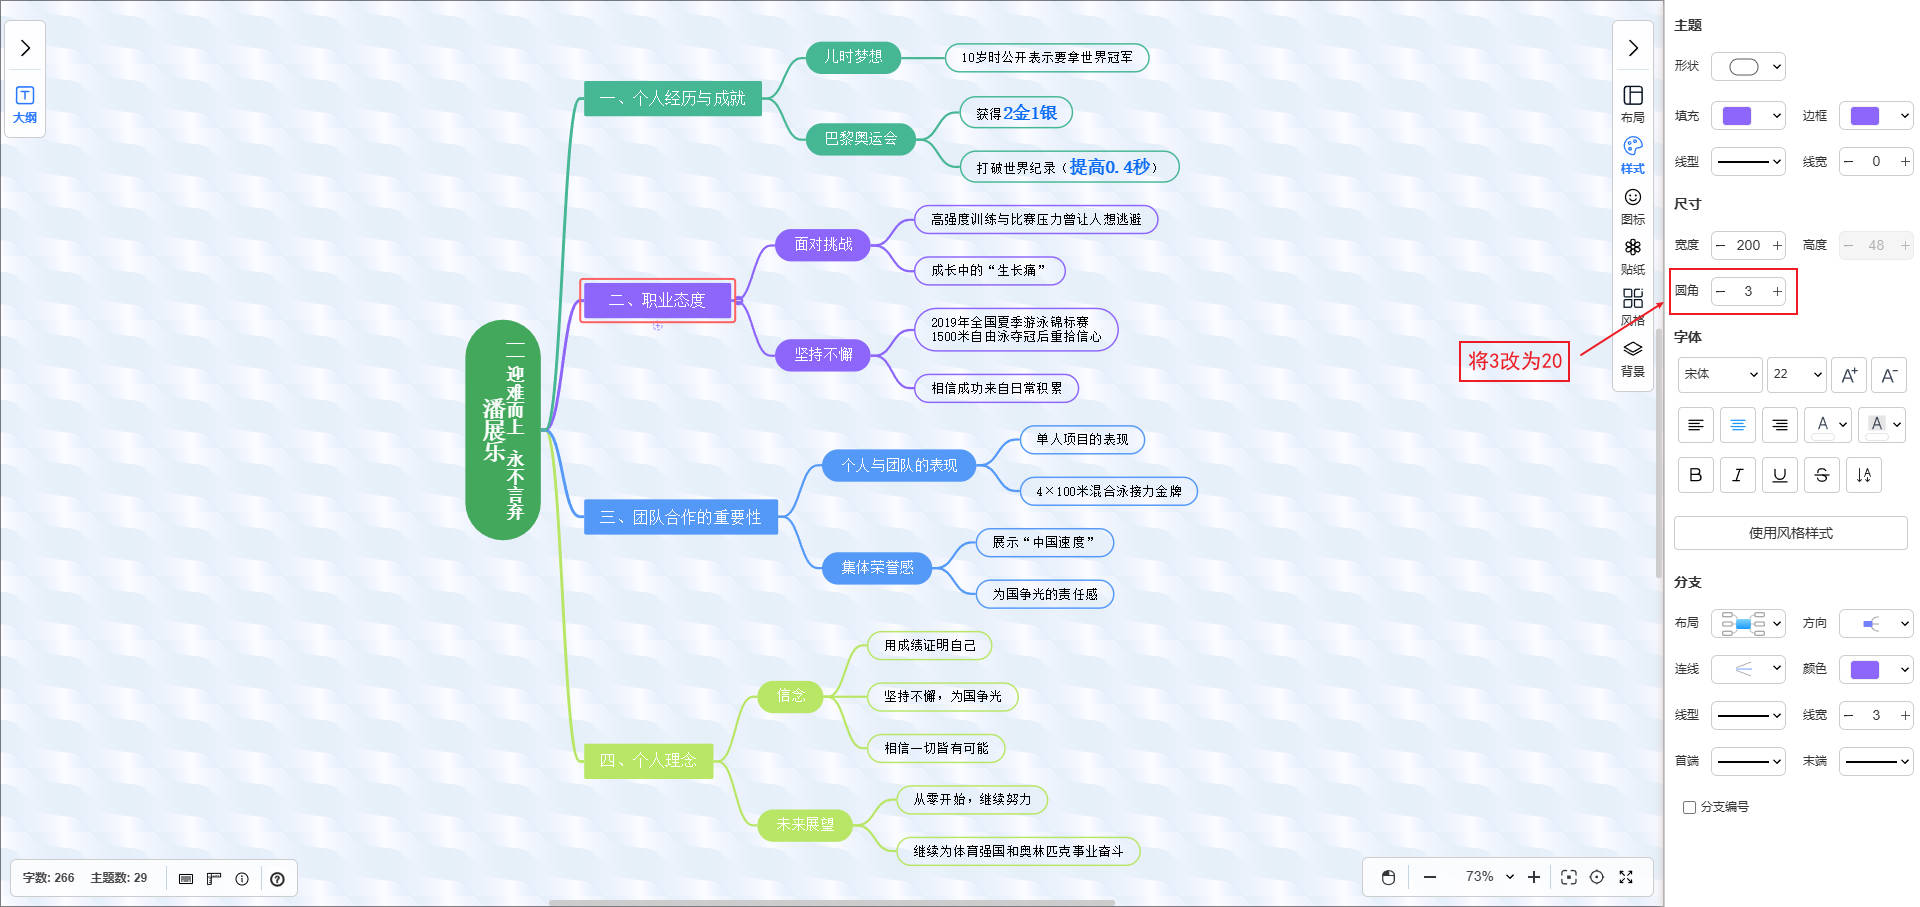Toggle italic text formatting
Image resolution: width=1920 pixels, height=907 pixels.
(x=1737, y=475)
